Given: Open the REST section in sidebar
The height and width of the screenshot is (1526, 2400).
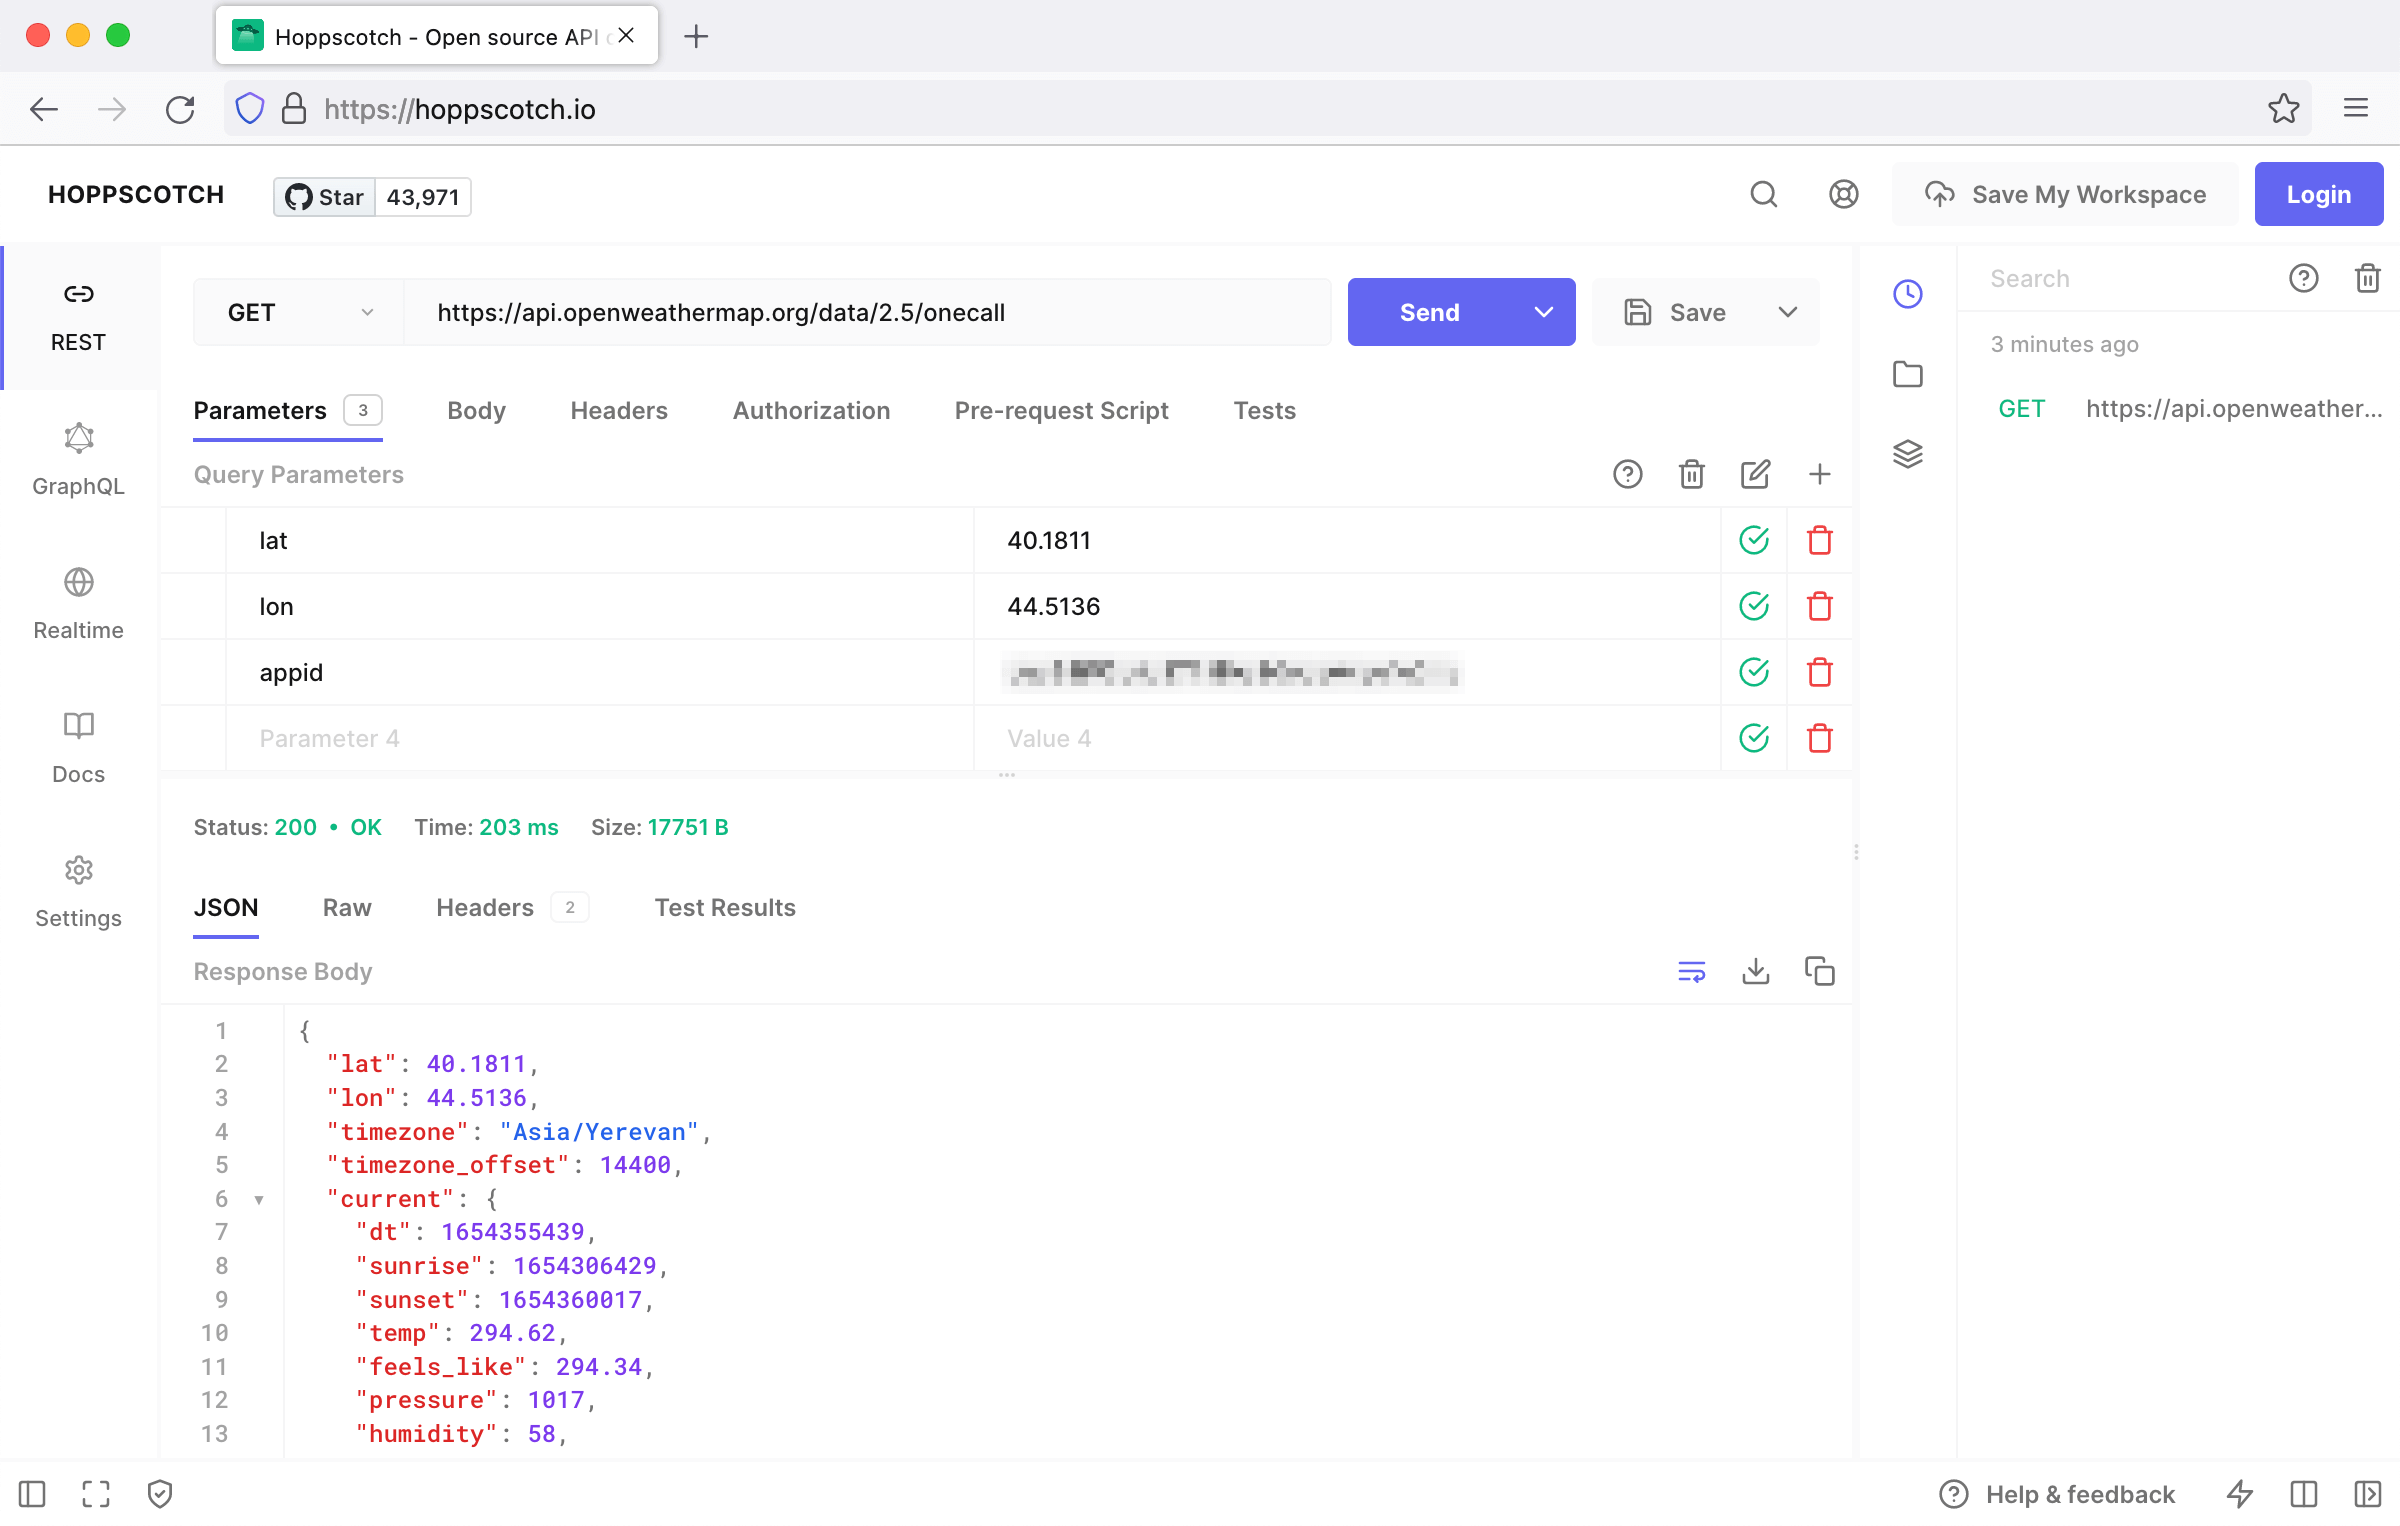Looking at the screenshot, I should click(78, 317).
